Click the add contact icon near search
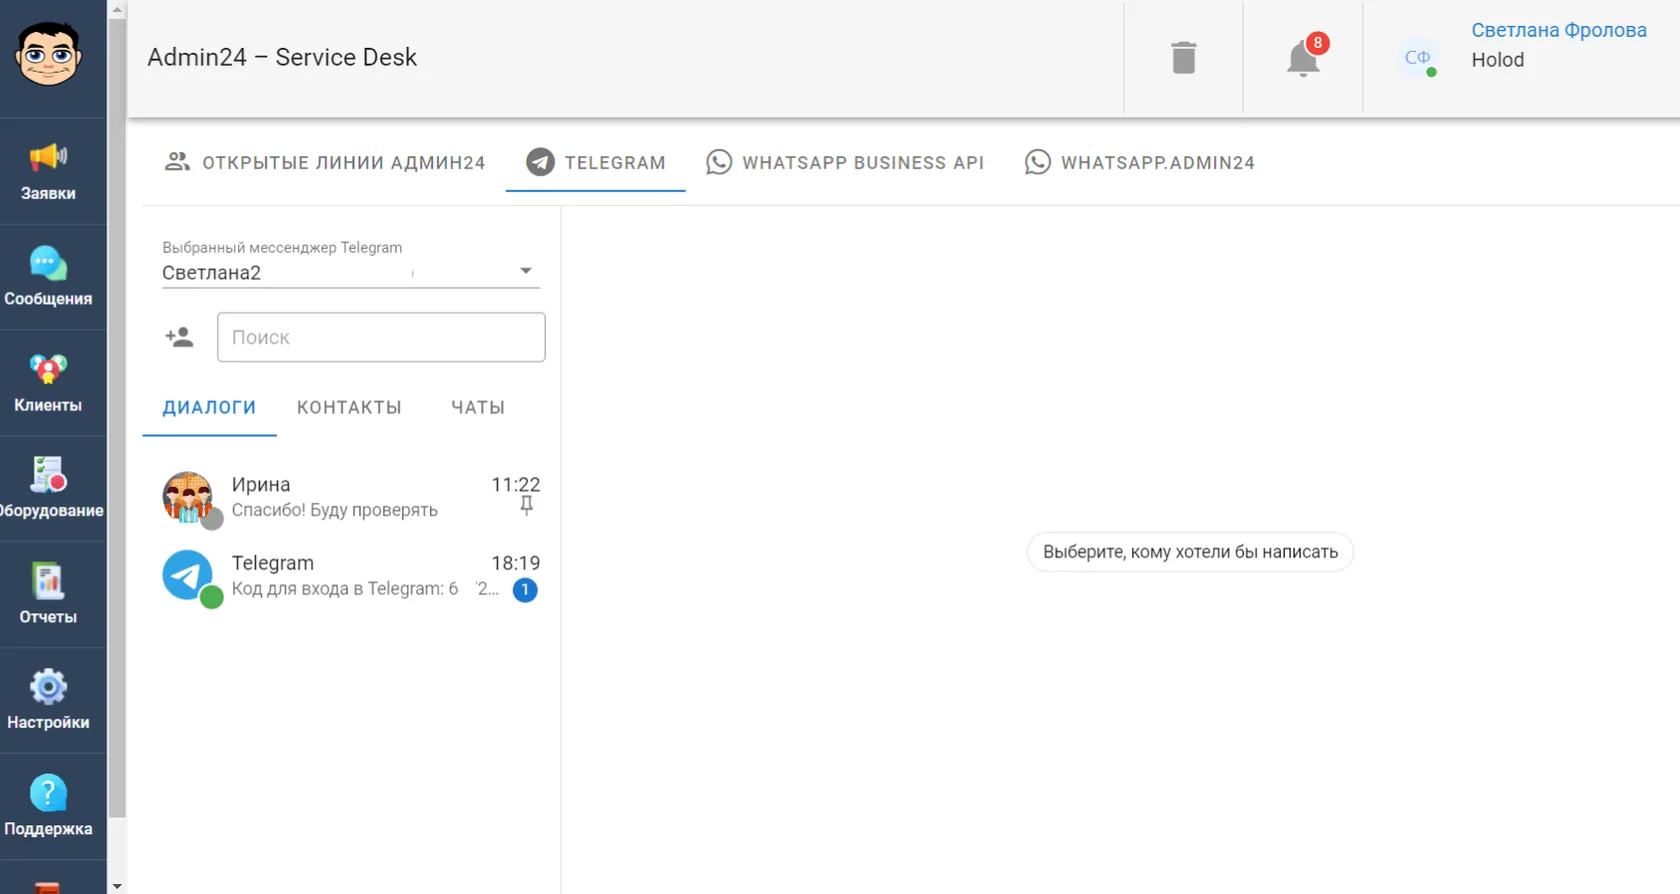This screenshot has width=1680, height=894. coord(179,337)
